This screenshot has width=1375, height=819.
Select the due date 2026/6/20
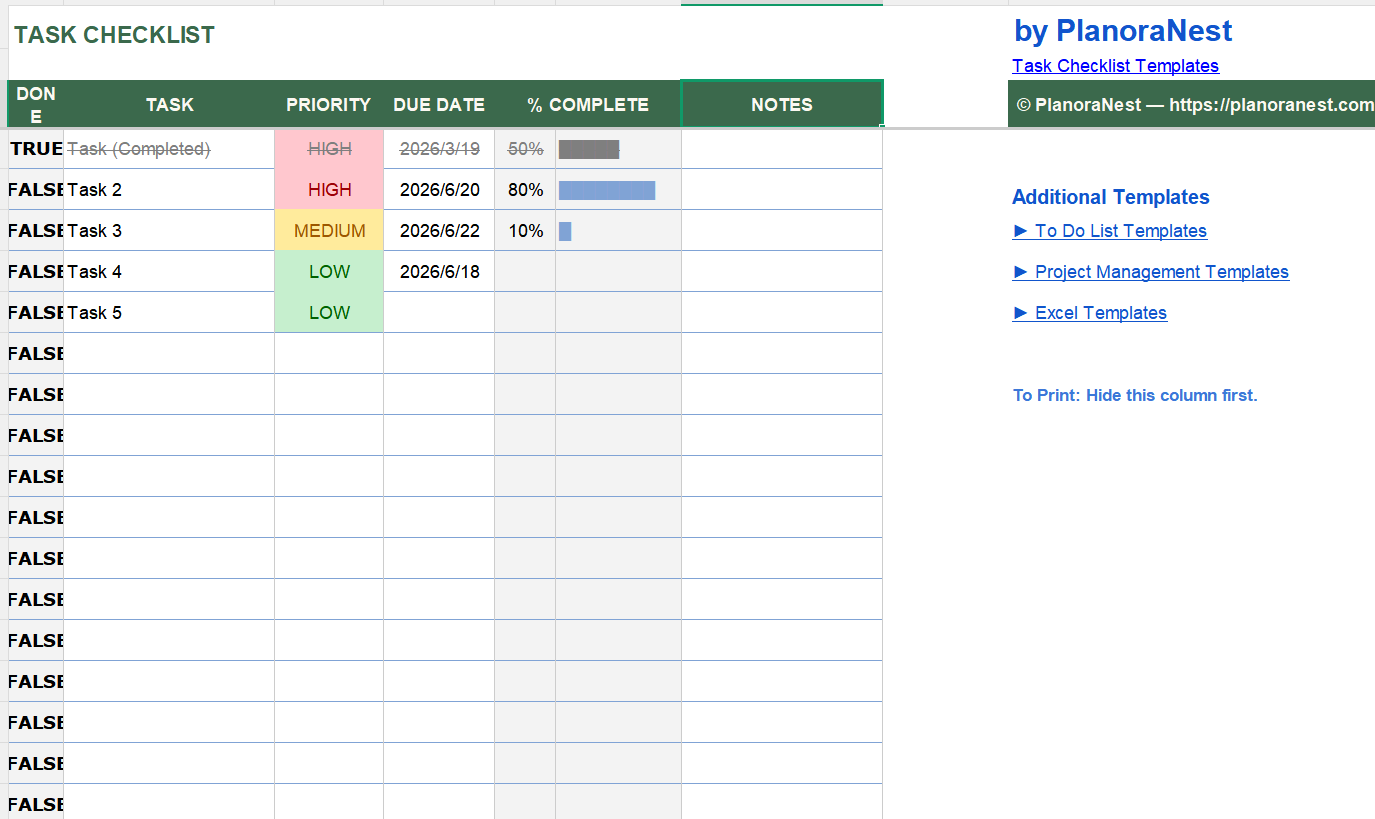point(439,190)
